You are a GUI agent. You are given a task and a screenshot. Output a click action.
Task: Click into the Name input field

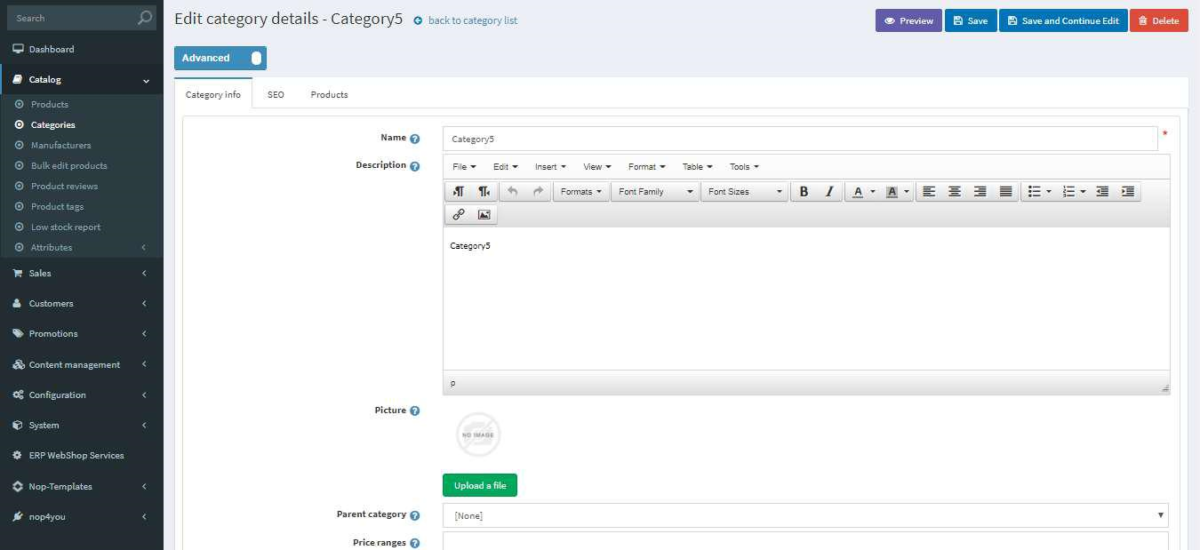coord(800,139)
